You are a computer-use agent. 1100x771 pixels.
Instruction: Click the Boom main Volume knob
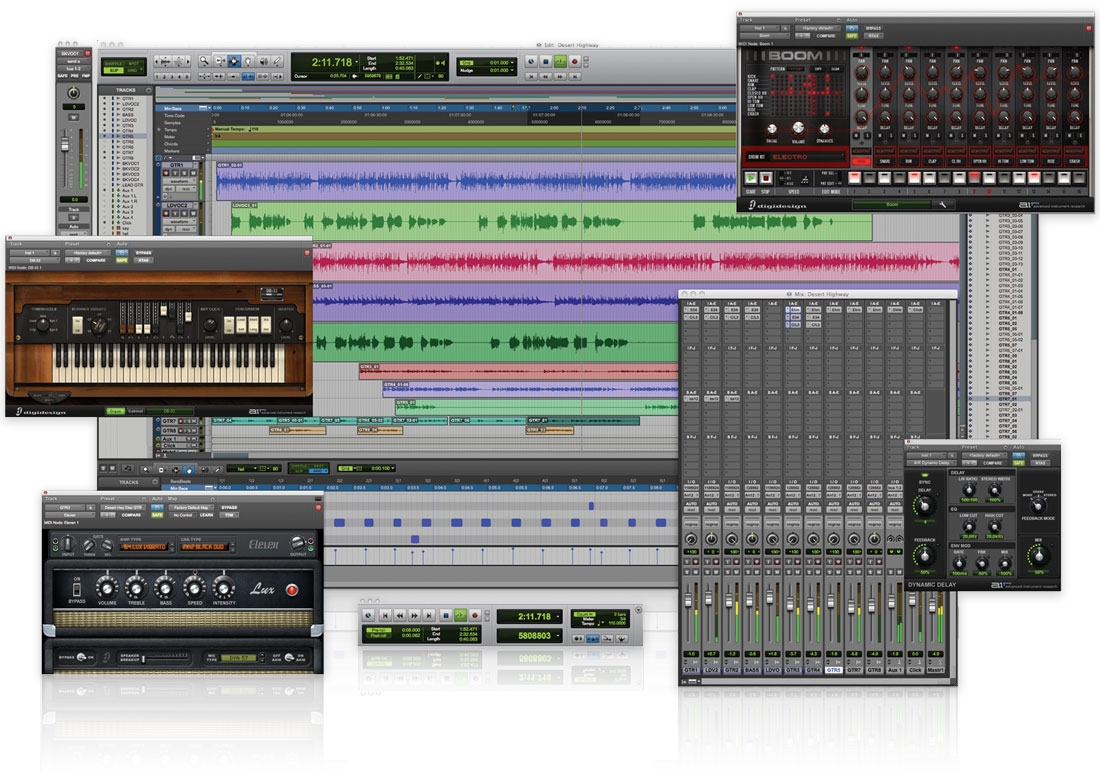click(x=798, y=128)
